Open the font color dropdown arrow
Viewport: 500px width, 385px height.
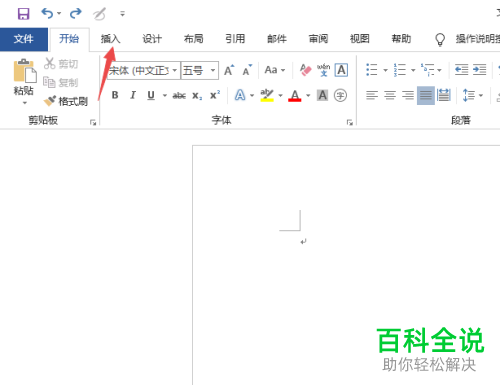pos(308,96)
